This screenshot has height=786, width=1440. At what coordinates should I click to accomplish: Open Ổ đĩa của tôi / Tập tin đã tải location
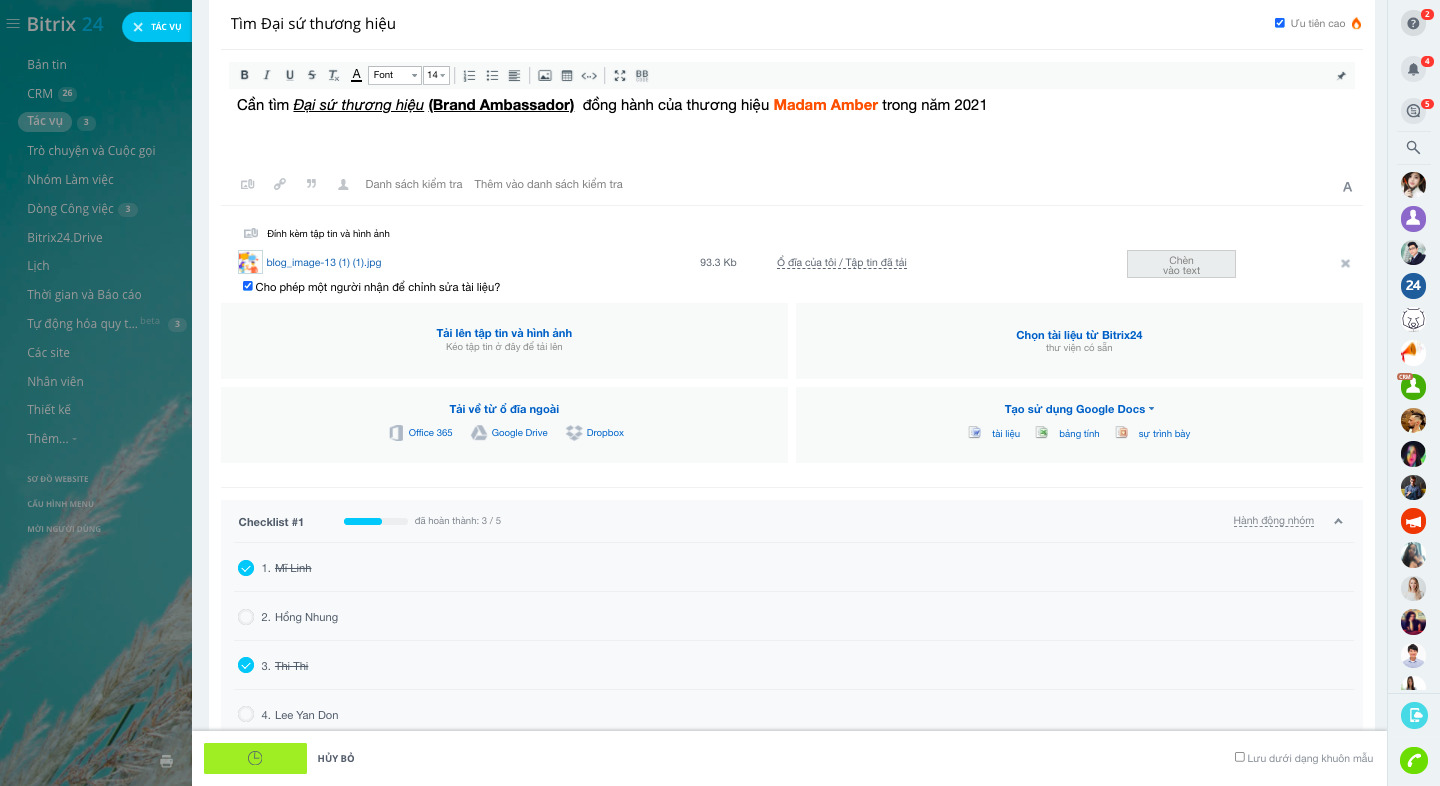[842, 263]
